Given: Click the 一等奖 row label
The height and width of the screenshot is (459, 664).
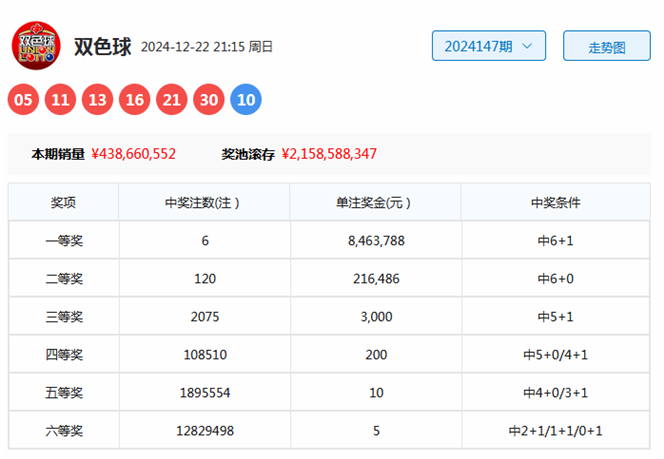Looking at the screenshot, I should [x=63, y=241].
